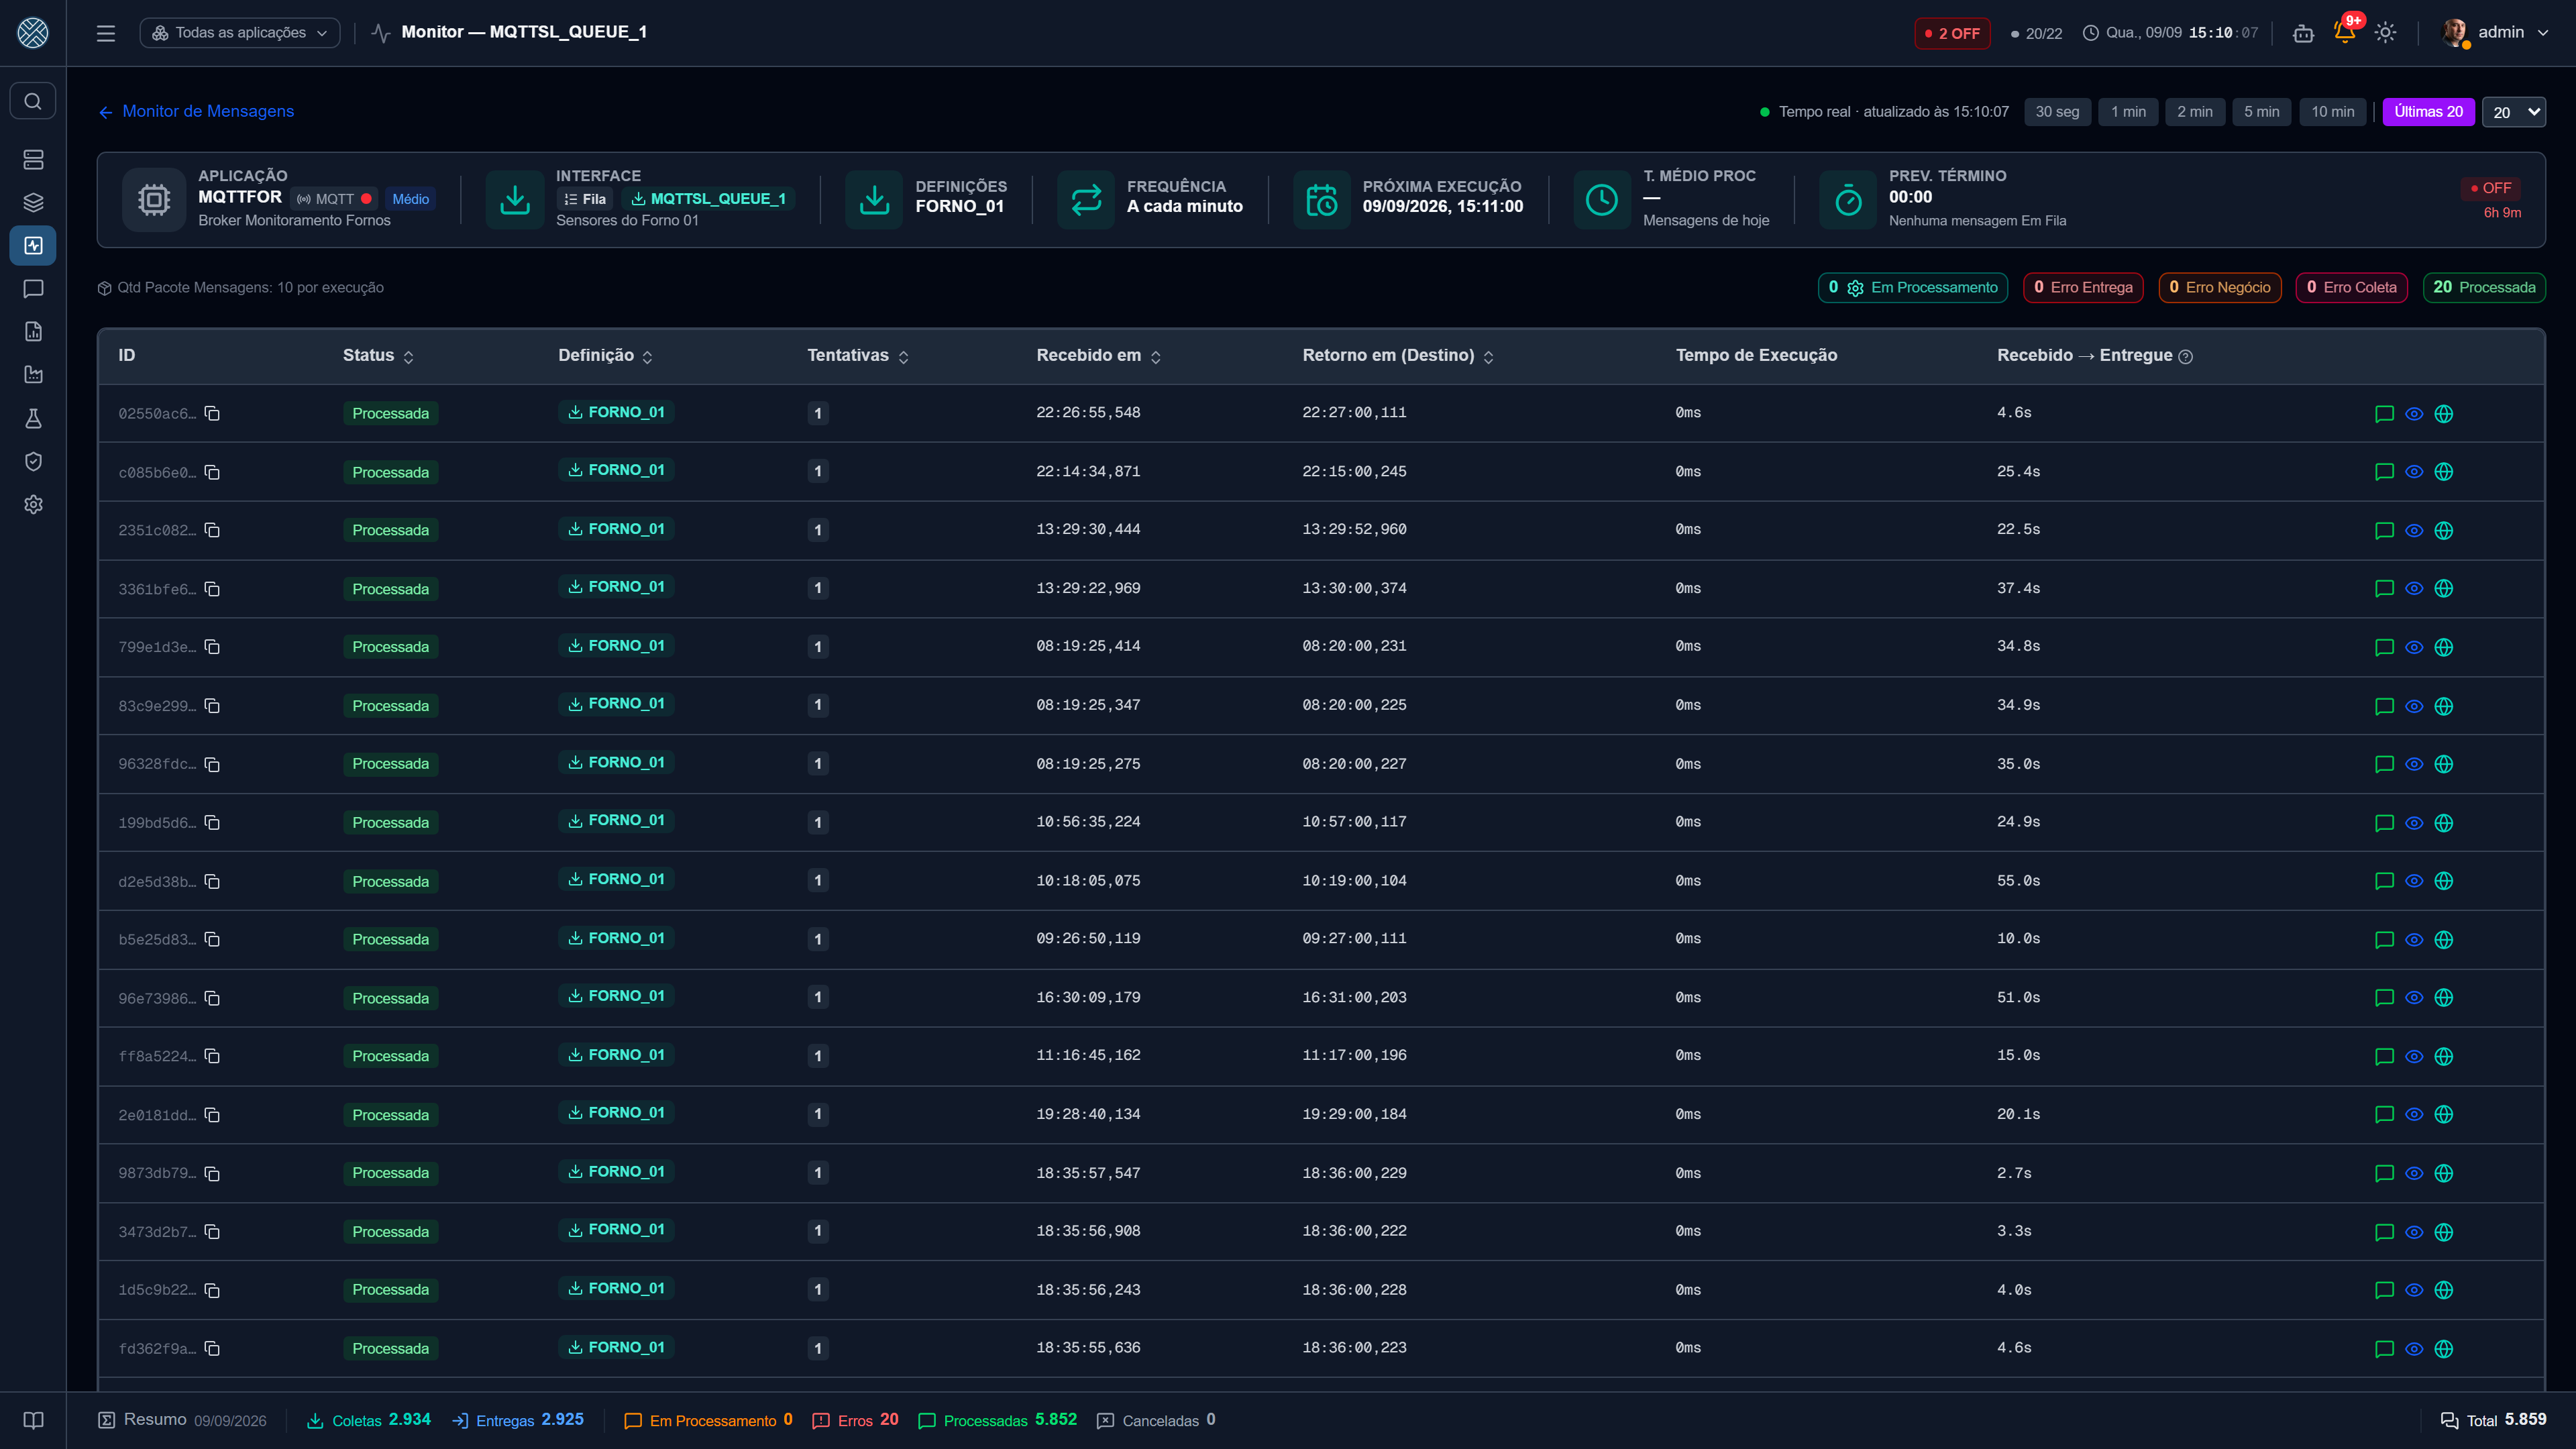Image resolution: width=2576 pixels, height=1449 pixels.
Task: Open the chart icon in sidebar
Action: 33,375
